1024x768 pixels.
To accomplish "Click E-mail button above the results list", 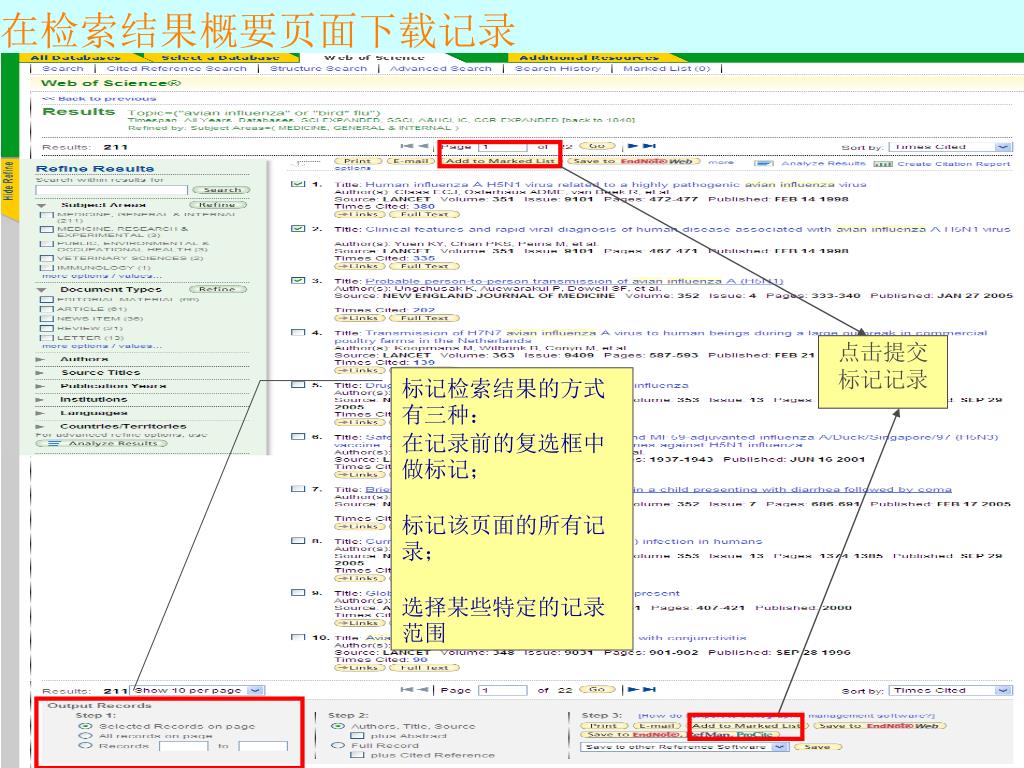I will coord(411,161).
